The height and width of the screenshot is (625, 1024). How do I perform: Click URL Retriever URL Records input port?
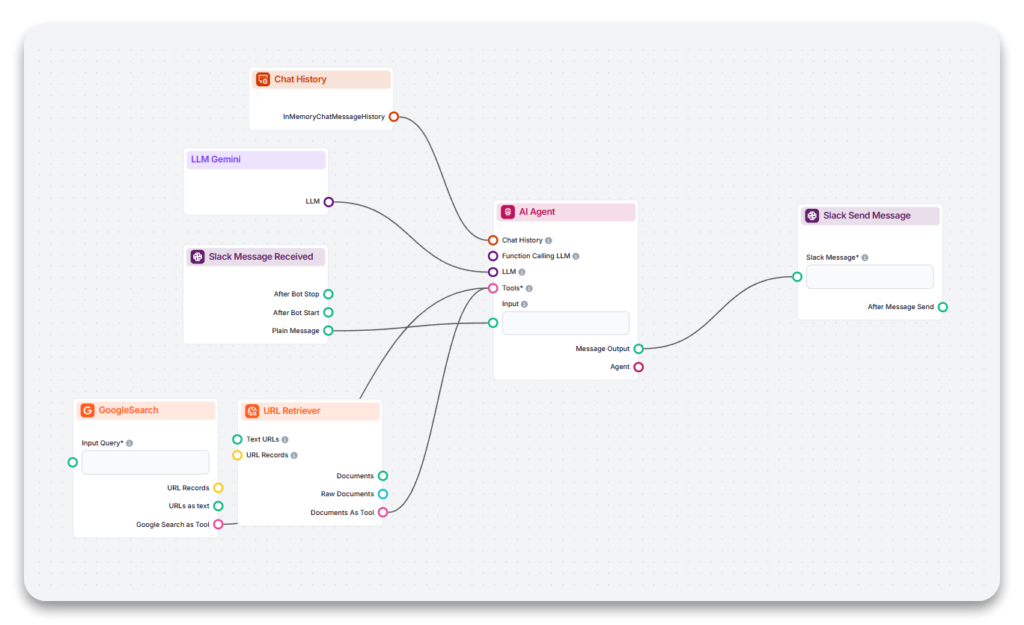237,455
